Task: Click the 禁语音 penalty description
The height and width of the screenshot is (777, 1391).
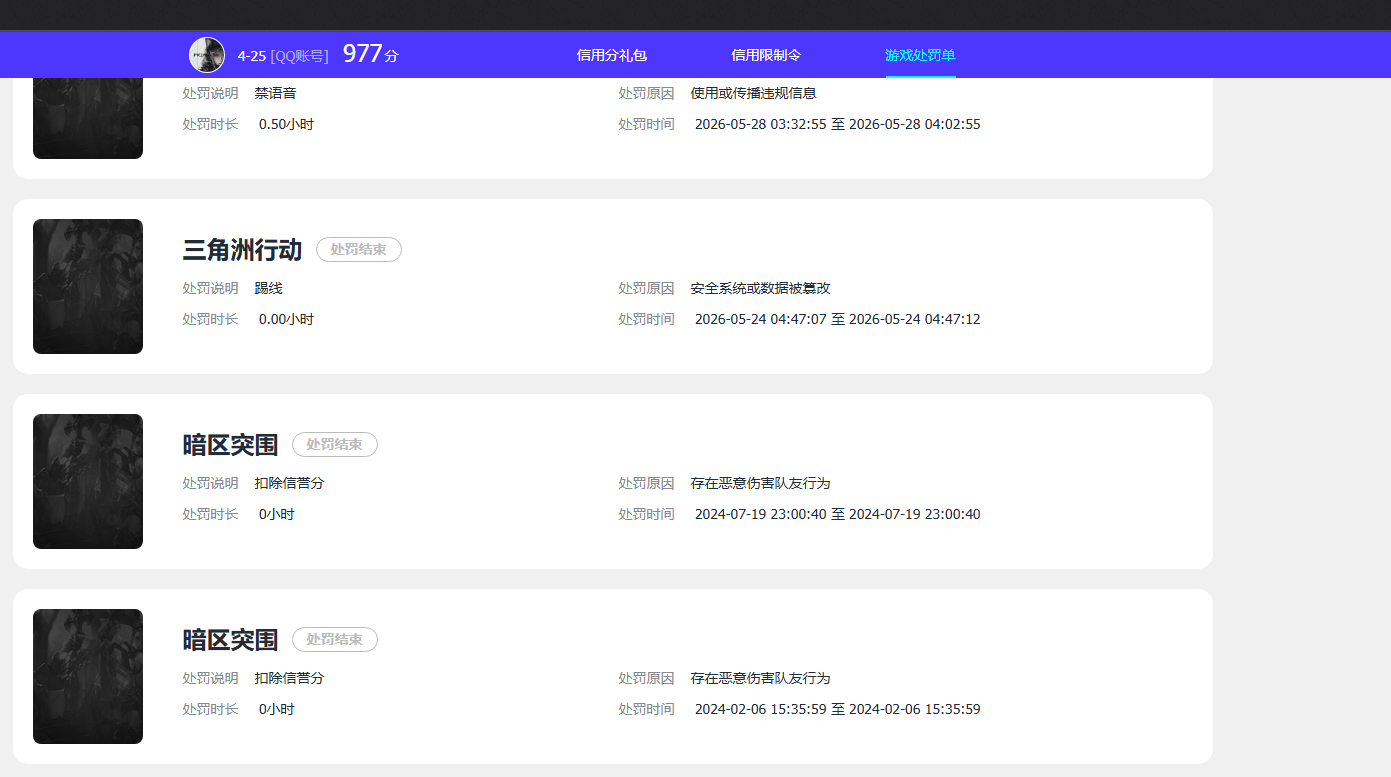Action: (275, 93)
